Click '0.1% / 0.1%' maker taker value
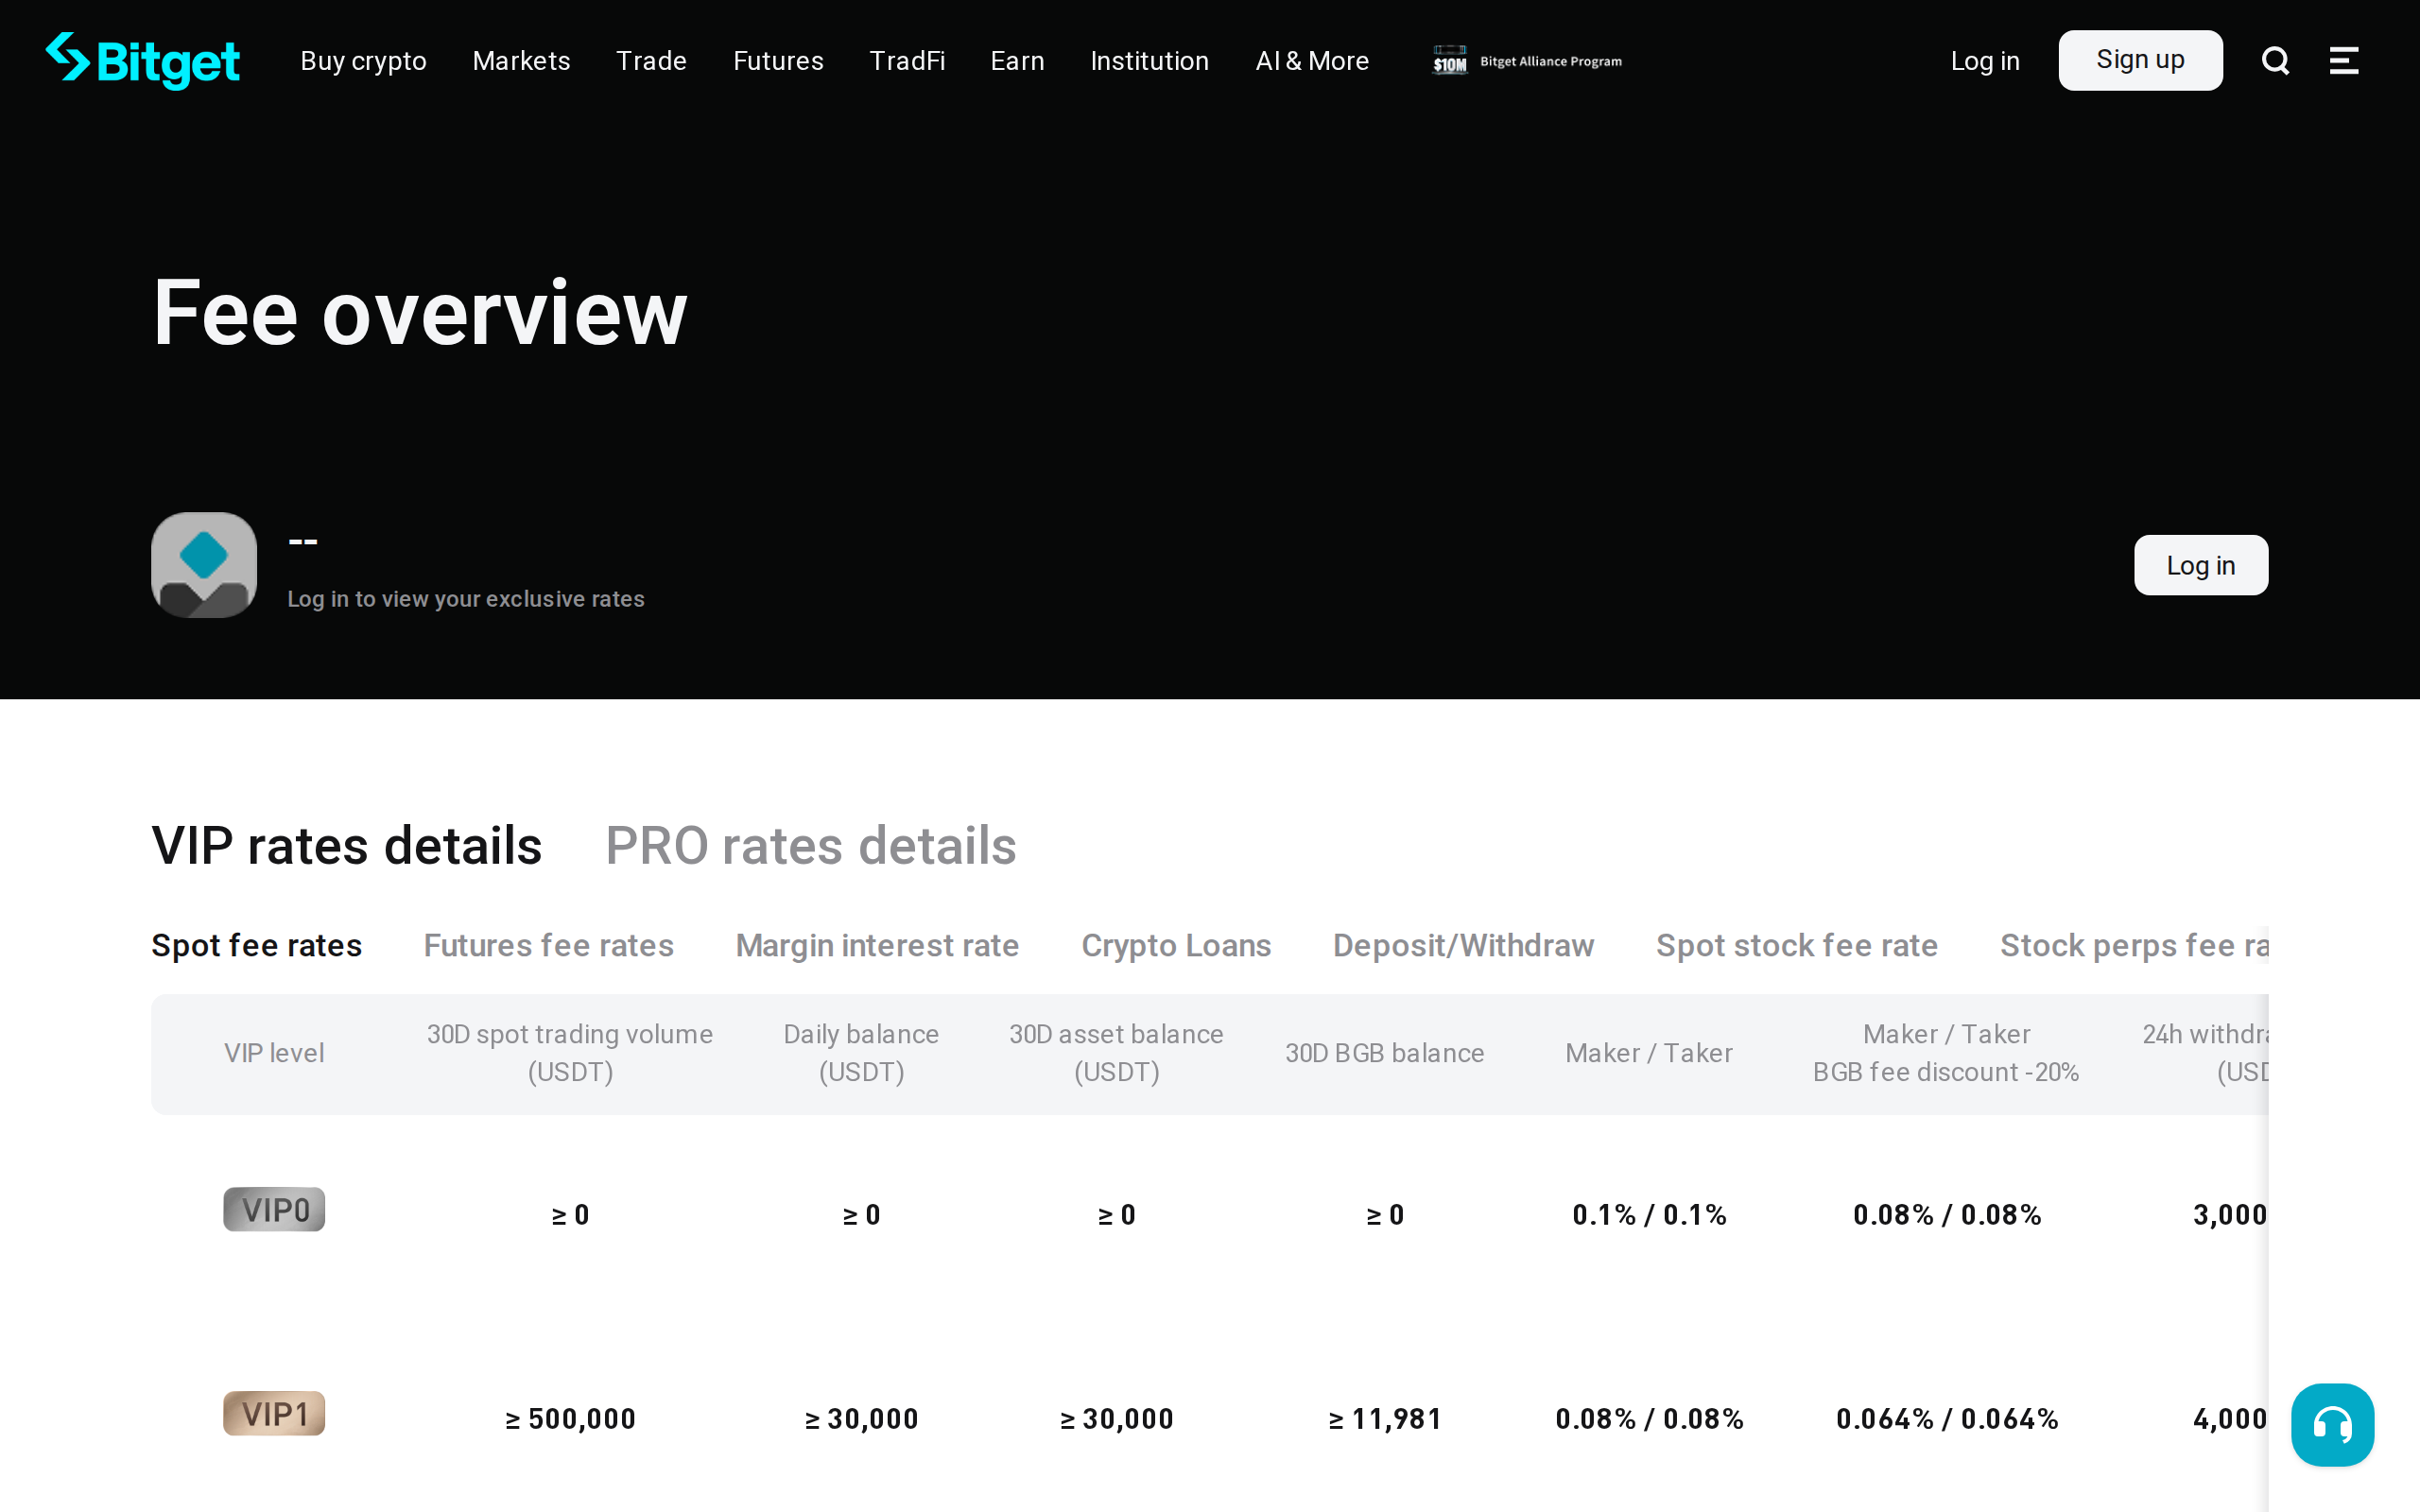The image size is (2420, 1512). tap(1649, 1215)
